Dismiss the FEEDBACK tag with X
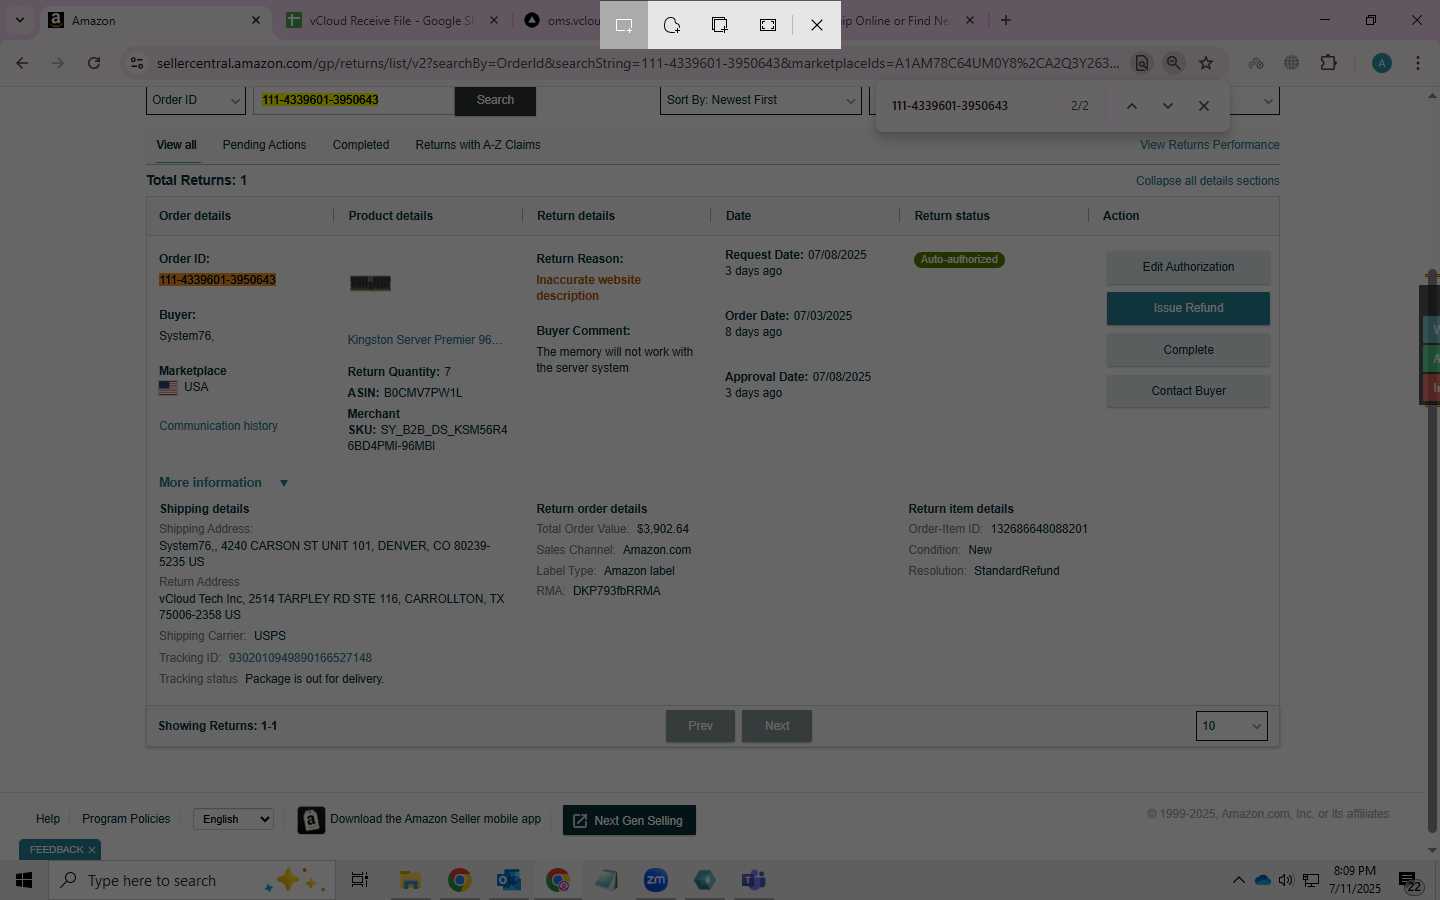 pos(92,850)
